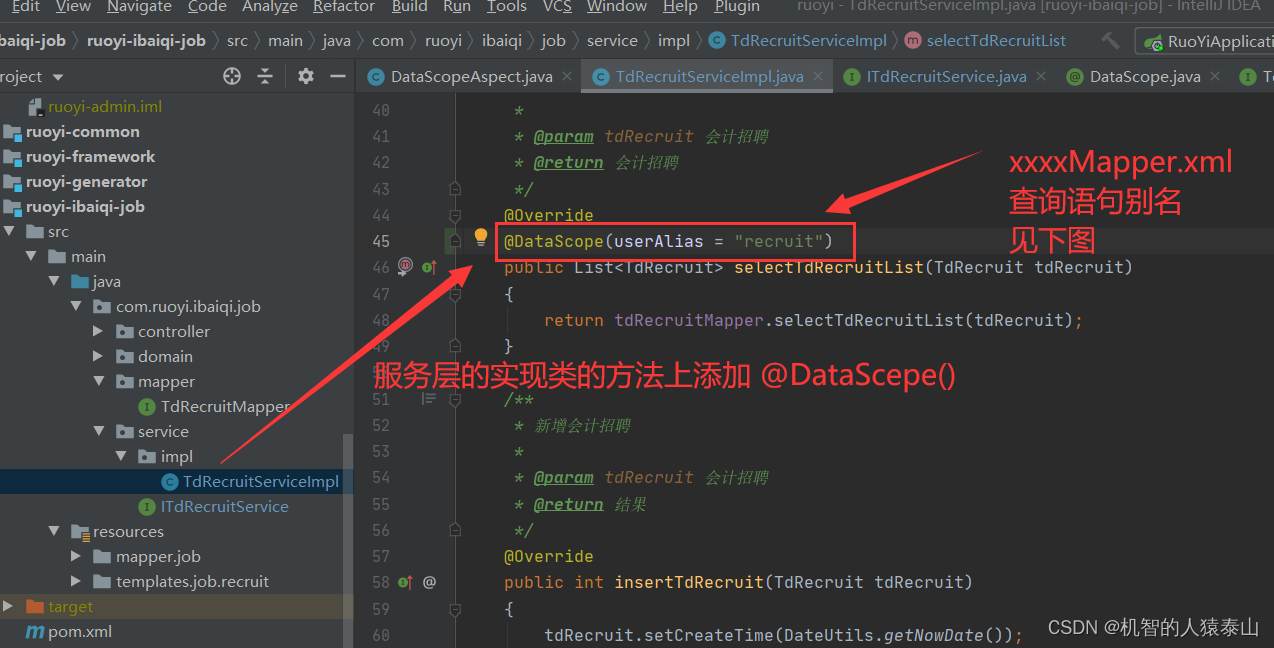1274x648 pixels.
Task: Collapse the java folder arrow
Action: [55, 281]
